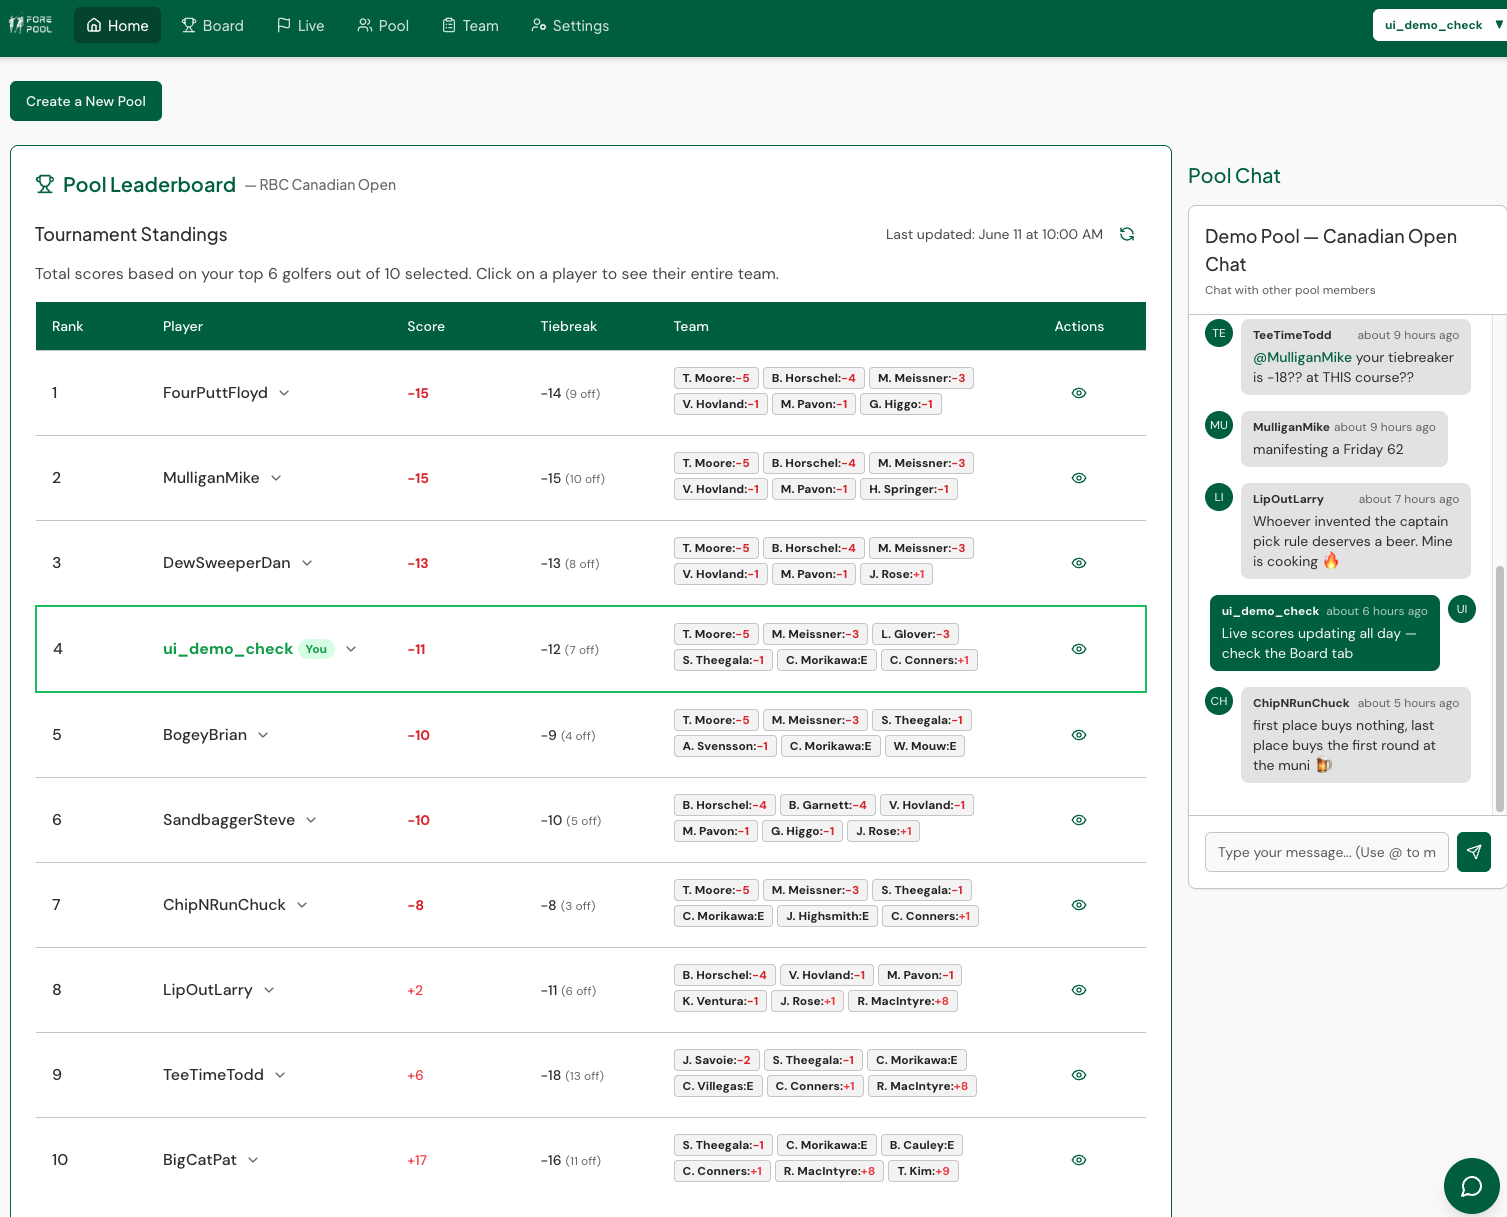Expand FourPuttFloyd's row chevron
1507x1217 pixels.
tap(284, 393)
